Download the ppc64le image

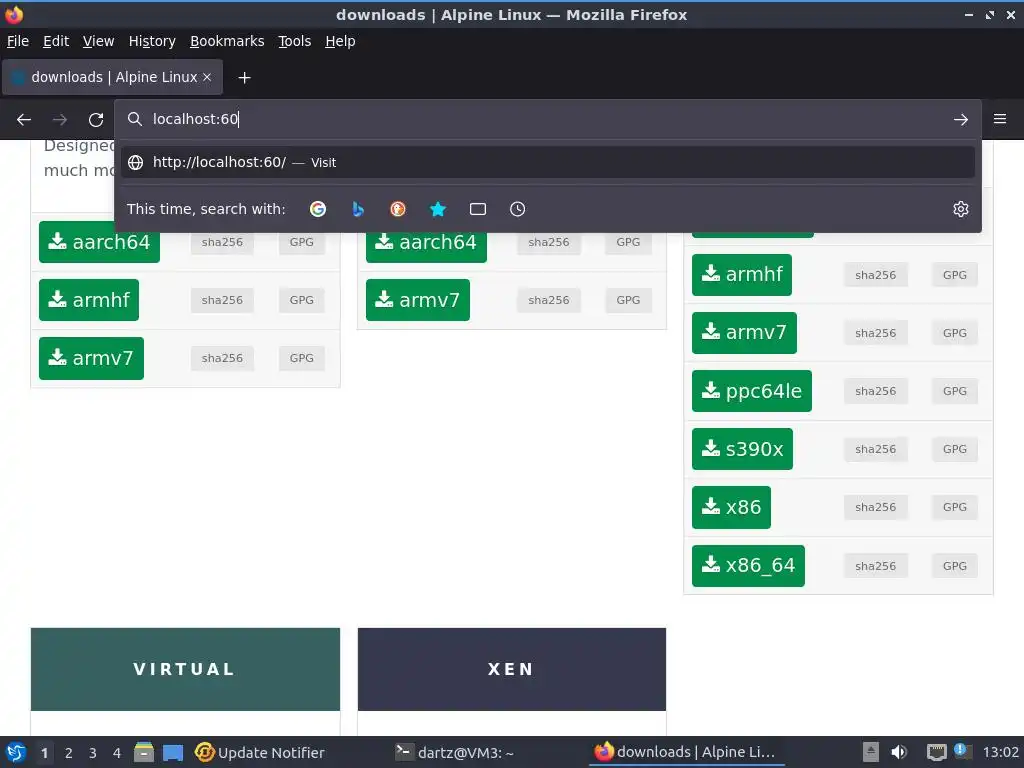(752, 391)
